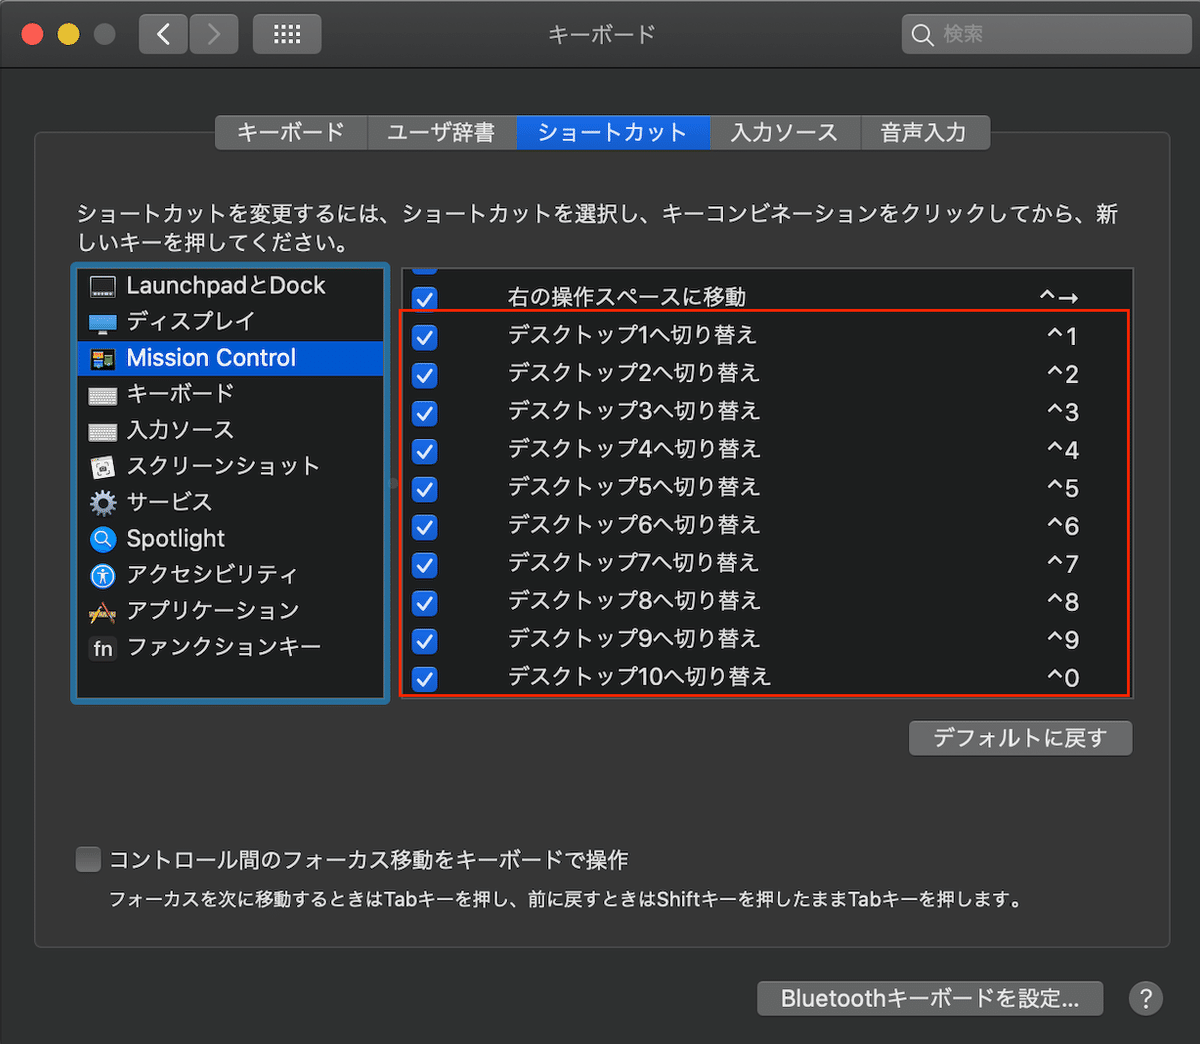Toggle デスクトップ10へ切り替え checkbox
The height and width of the screenshot is (1044, 1200).
pos(425,679)
